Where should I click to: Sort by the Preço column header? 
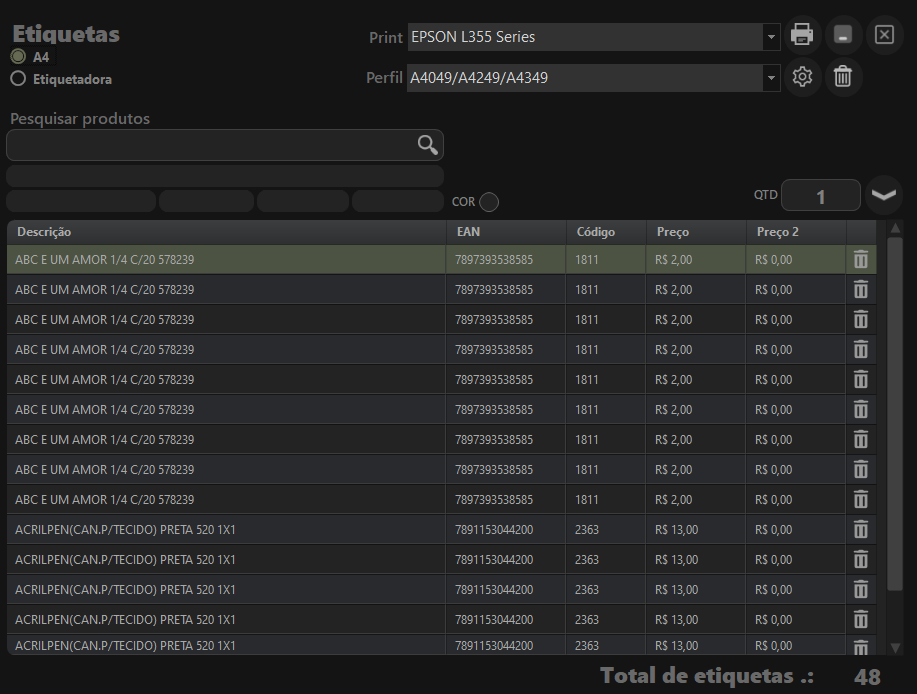[x=673, y=232]
